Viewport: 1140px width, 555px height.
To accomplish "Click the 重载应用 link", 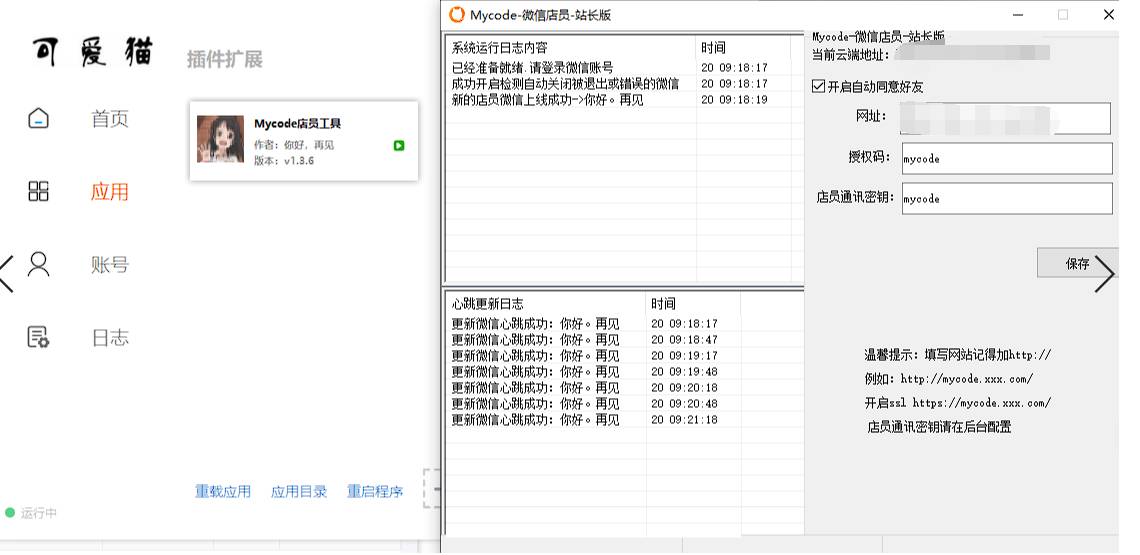I will 223,492.
